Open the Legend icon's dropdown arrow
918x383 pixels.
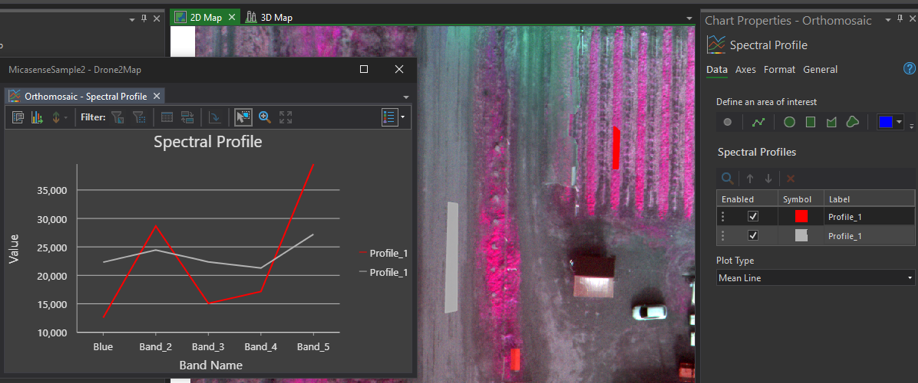tap(403, 118)
